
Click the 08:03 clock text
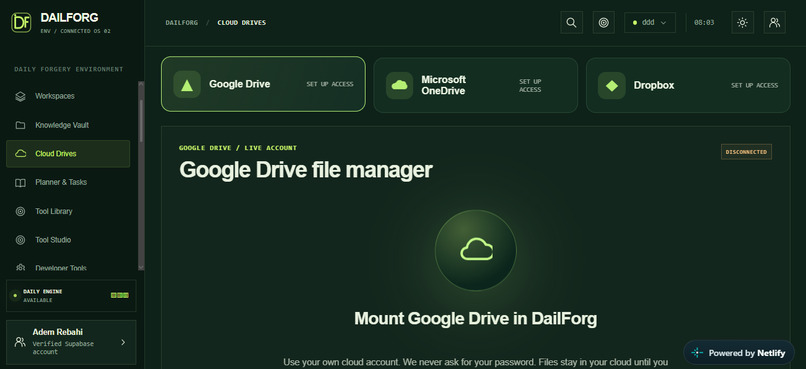click(704, 23)
